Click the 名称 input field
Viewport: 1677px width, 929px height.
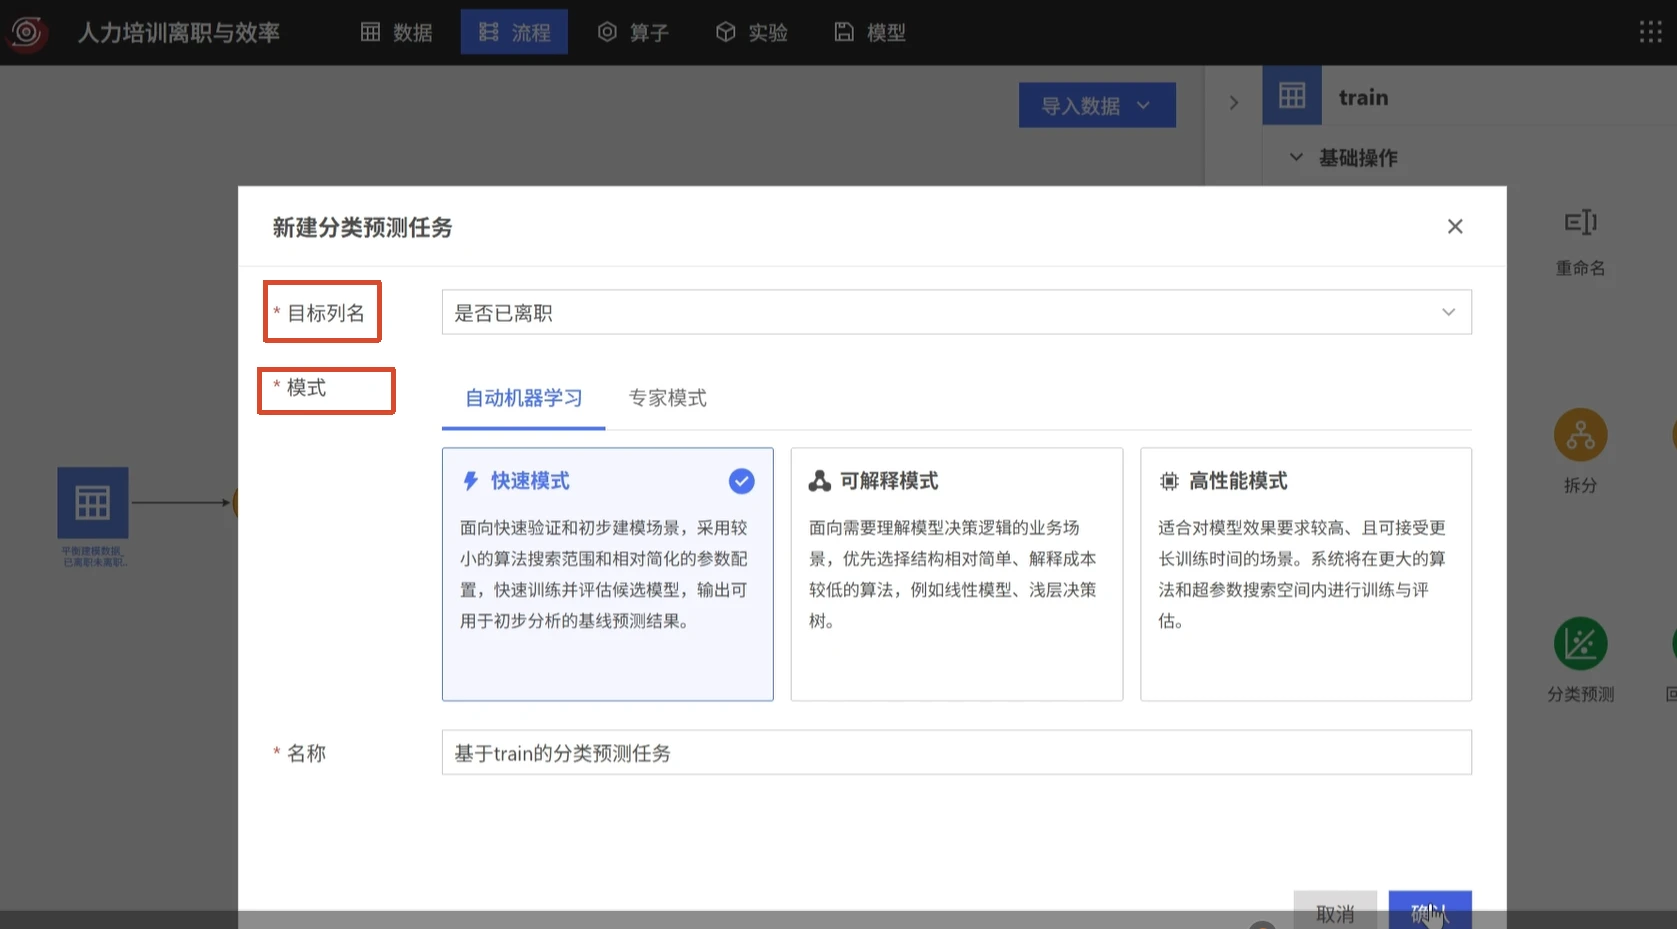[956, 753]
